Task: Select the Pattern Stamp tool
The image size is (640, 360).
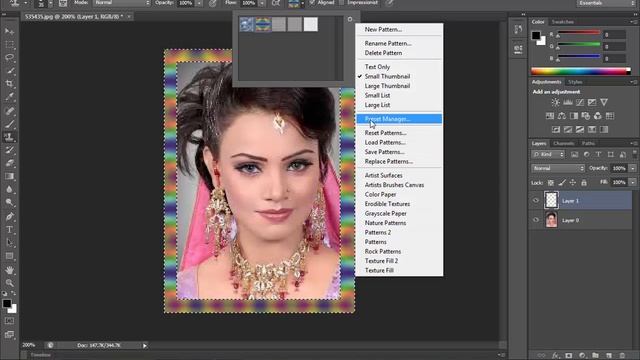Action: tap(9, 137)
